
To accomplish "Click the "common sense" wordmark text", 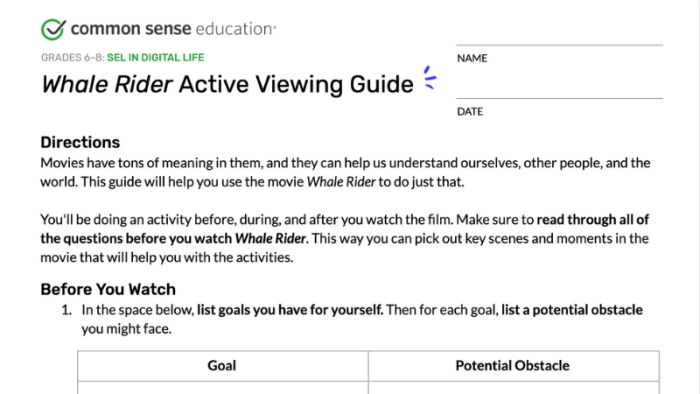I will pos(131,29).
